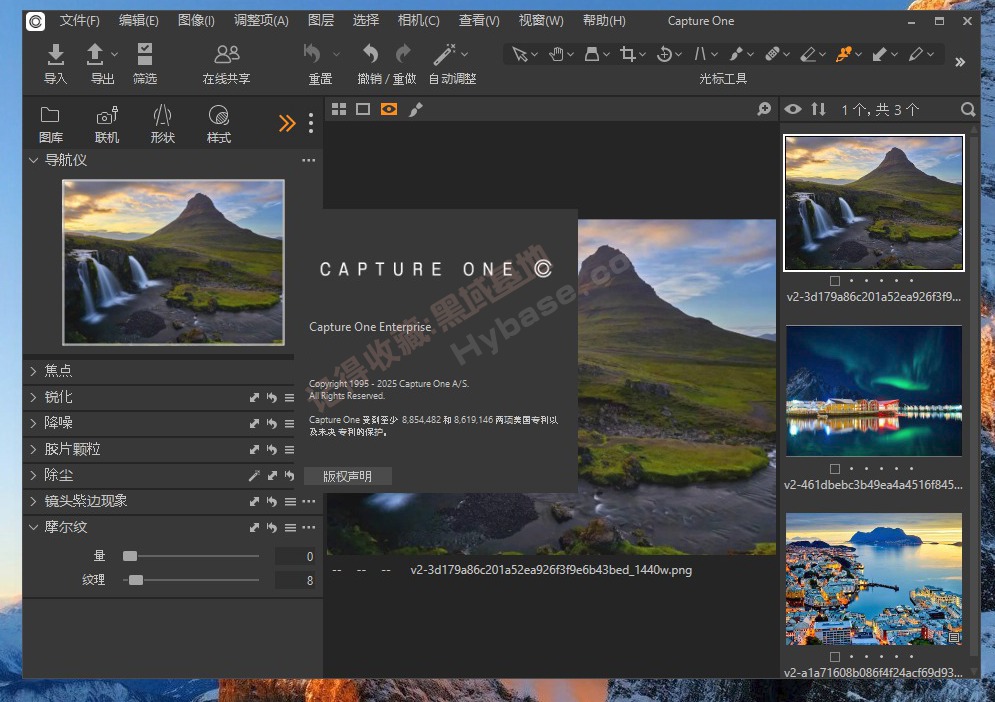Show more tool tabs with orange chevrons

(x=287, y=123)
